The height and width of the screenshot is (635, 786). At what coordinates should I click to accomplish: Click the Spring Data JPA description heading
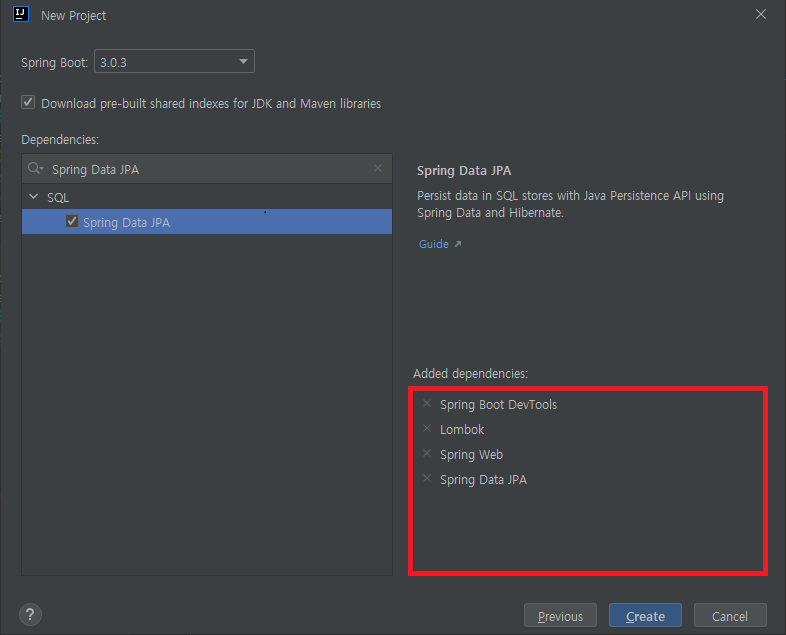click(x=464, y=170)
